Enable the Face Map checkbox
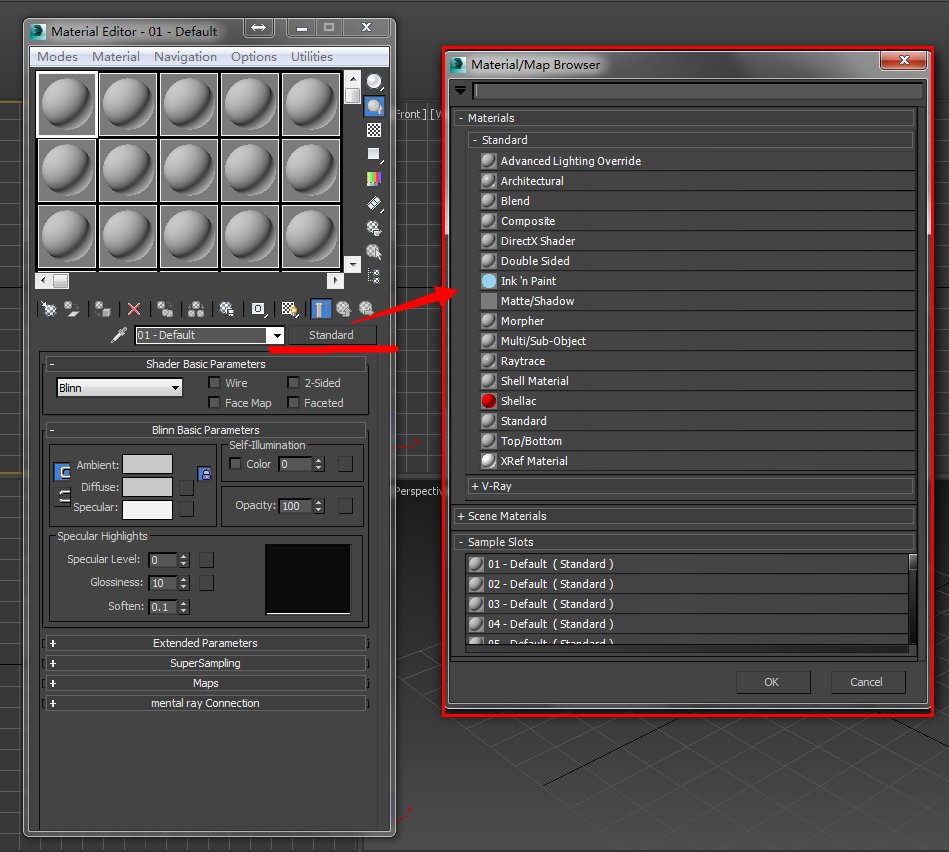This screenshot has height=852, width=949. pos(214,403)
